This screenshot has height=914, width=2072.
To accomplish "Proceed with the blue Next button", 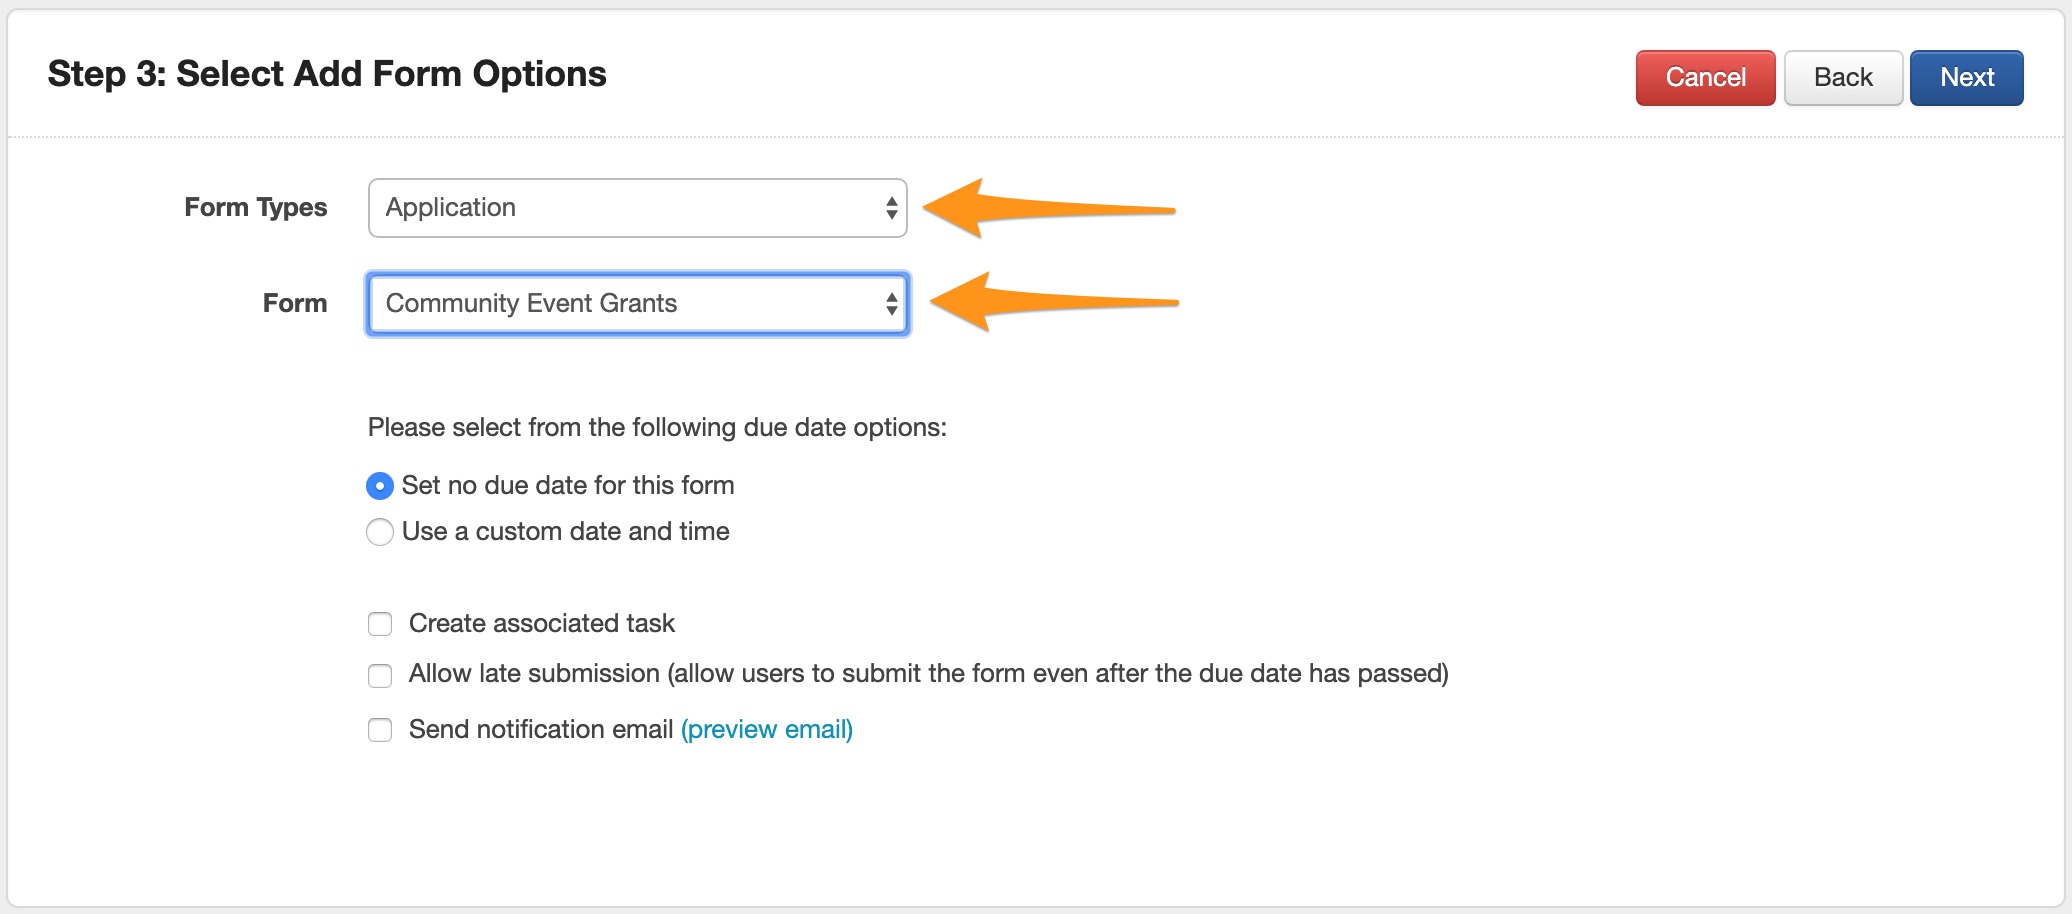I will pos(1966,78).
